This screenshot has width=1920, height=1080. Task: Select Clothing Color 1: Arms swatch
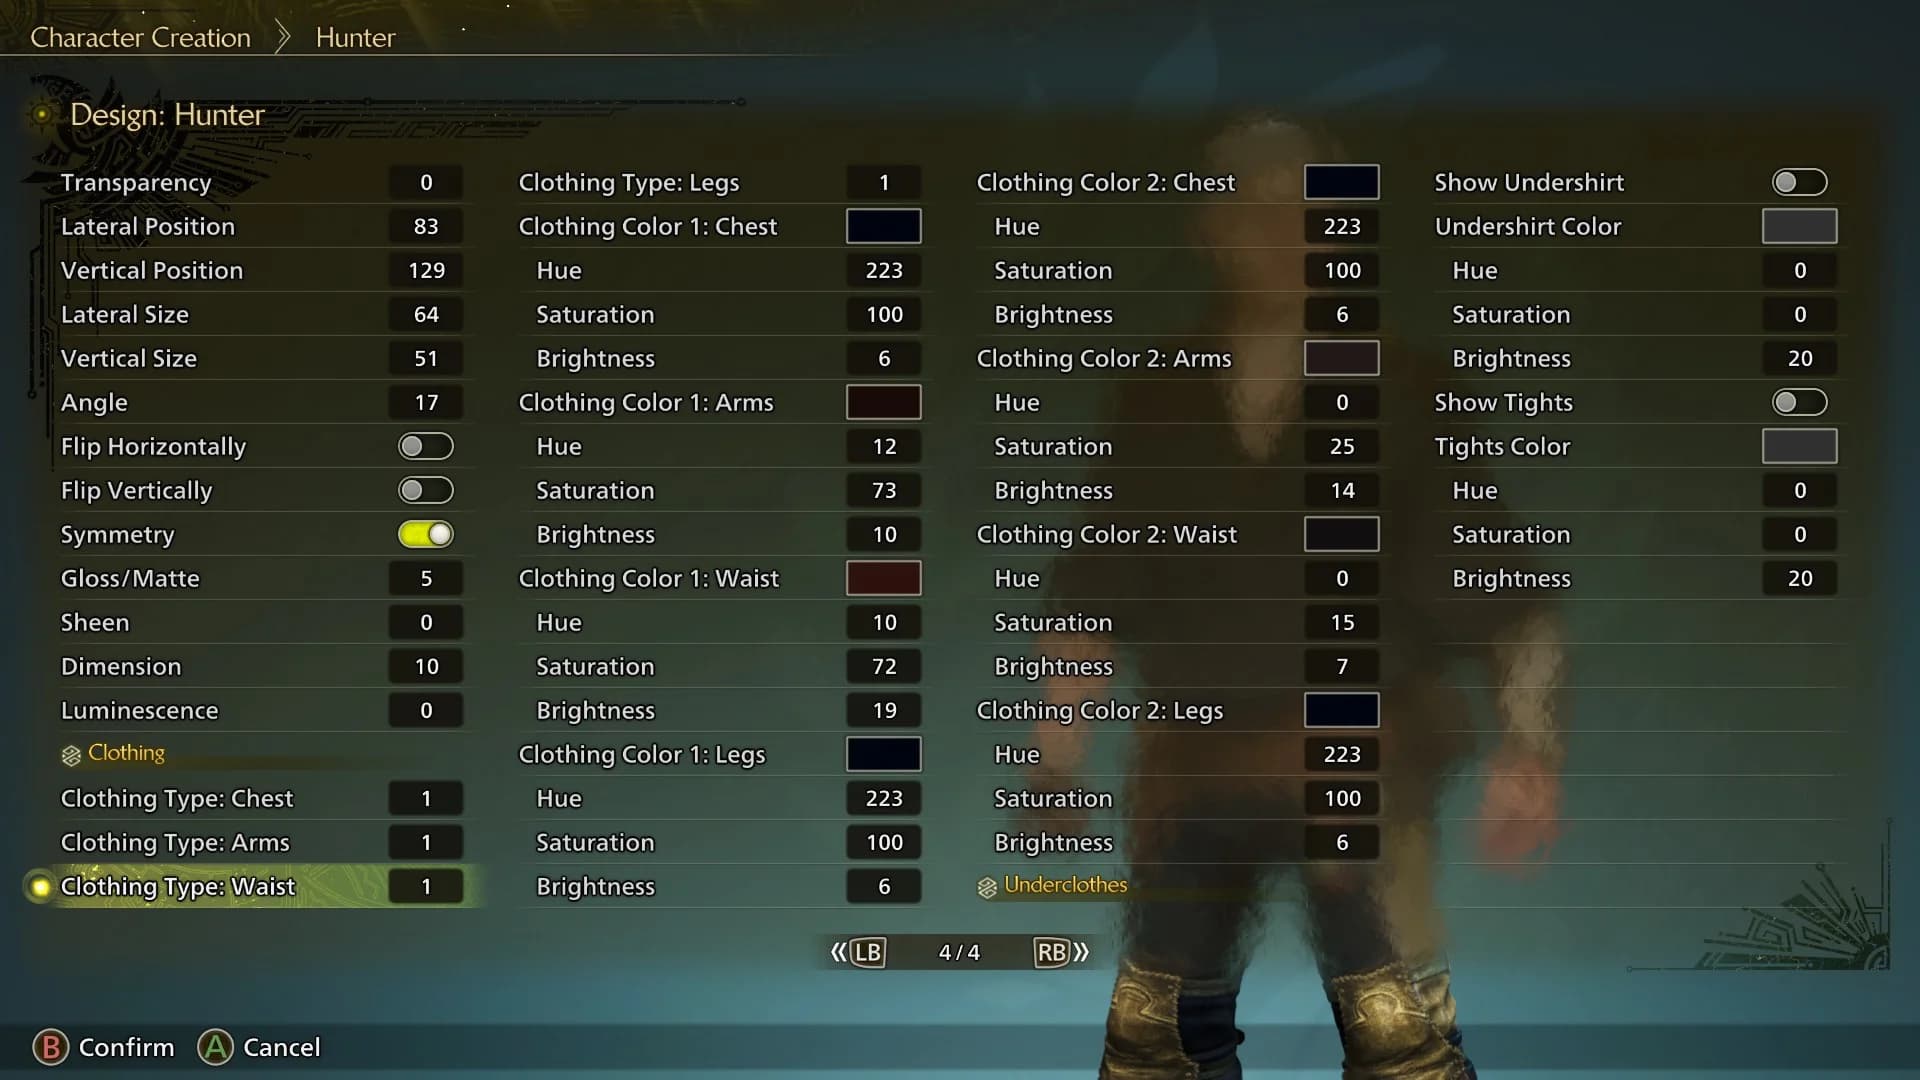point(884,402)
